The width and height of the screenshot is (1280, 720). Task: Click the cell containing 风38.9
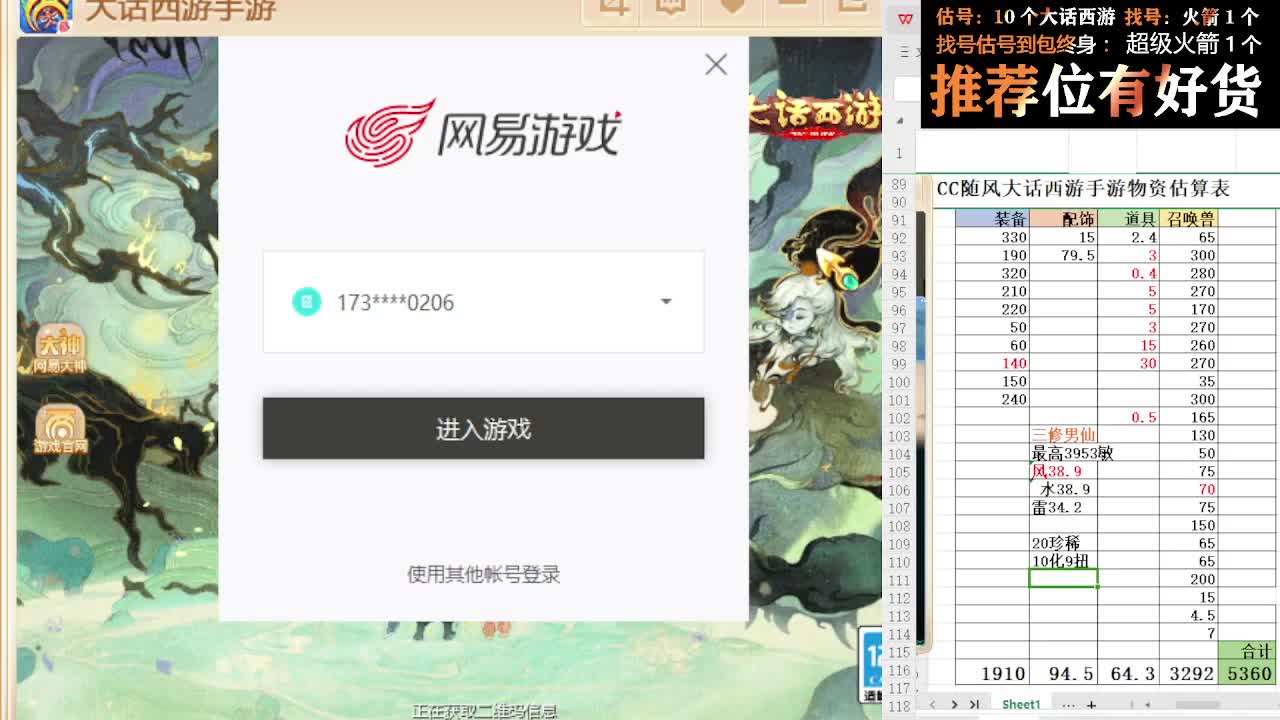1055,470
